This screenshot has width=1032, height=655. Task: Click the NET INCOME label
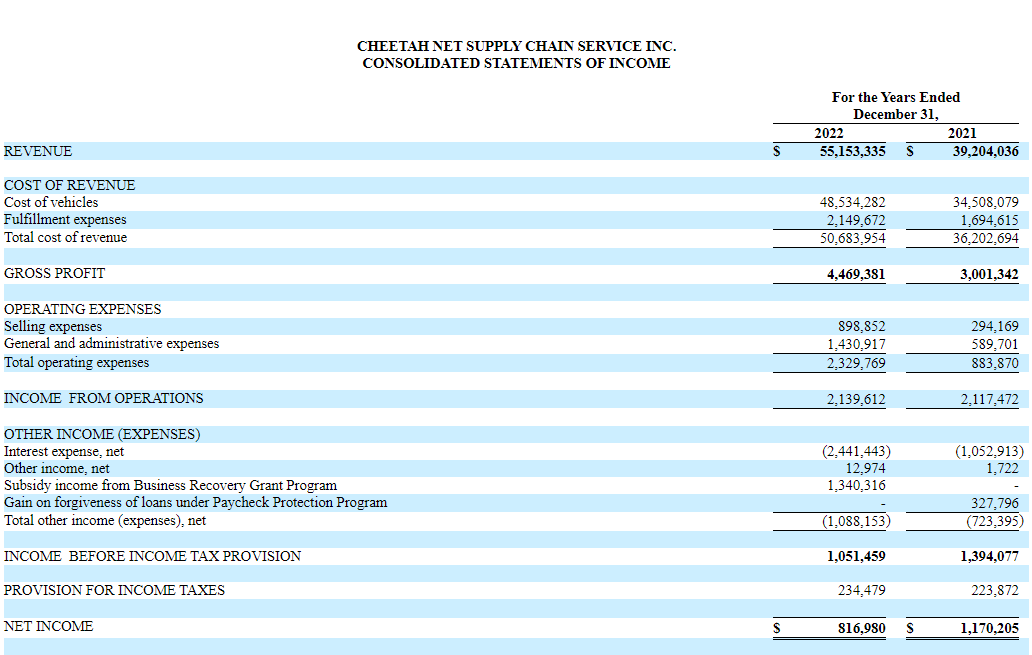click(x=48, y=627)
